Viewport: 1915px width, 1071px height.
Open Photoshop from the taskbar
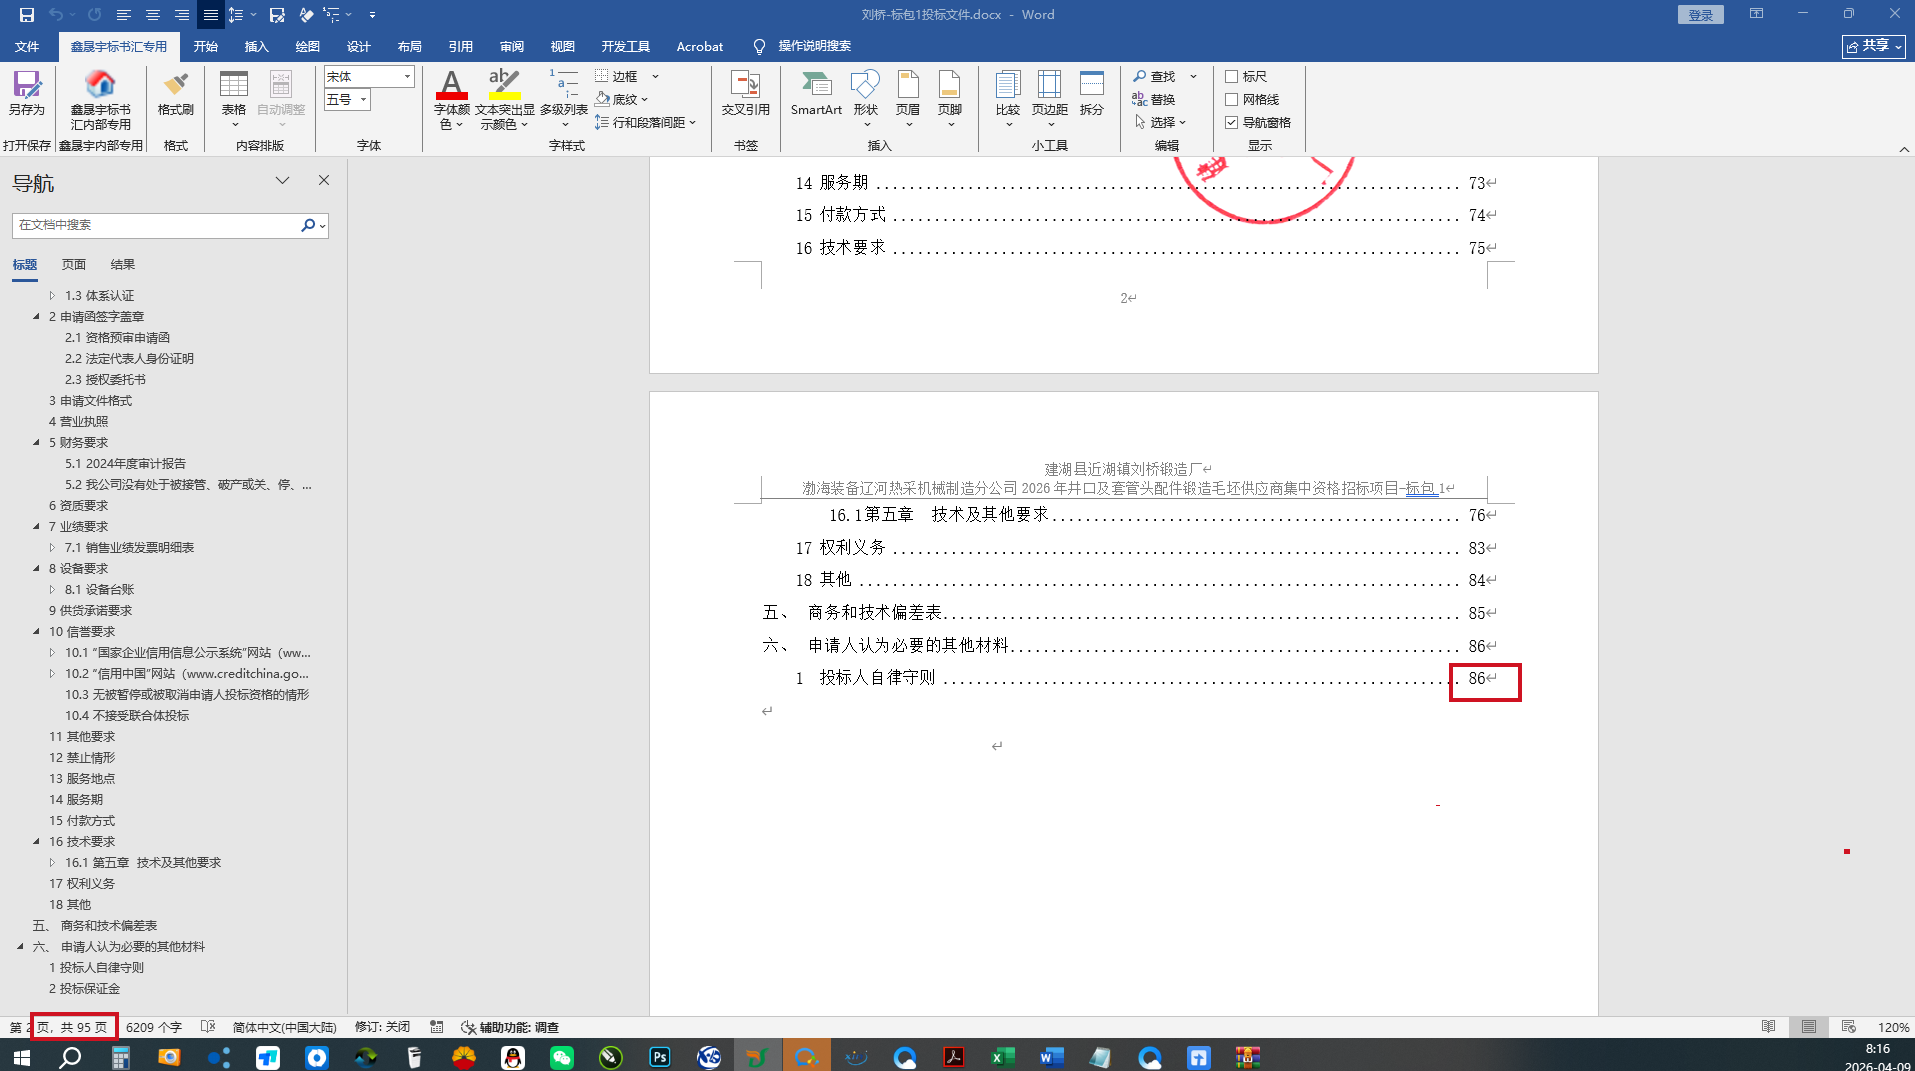tap(660, 1057)
